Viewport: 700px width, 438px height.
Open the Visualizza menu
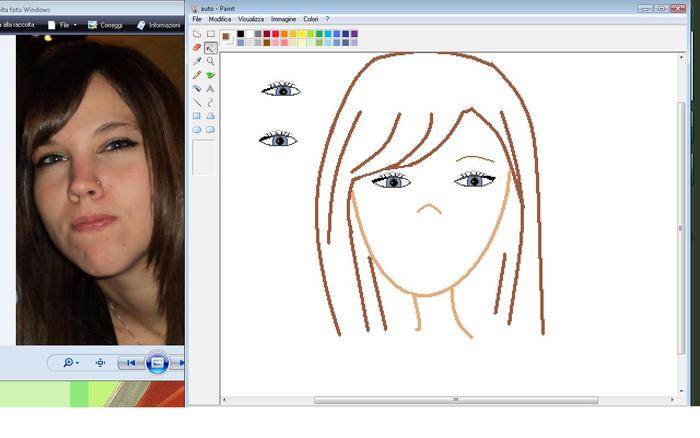pos(251,19)
